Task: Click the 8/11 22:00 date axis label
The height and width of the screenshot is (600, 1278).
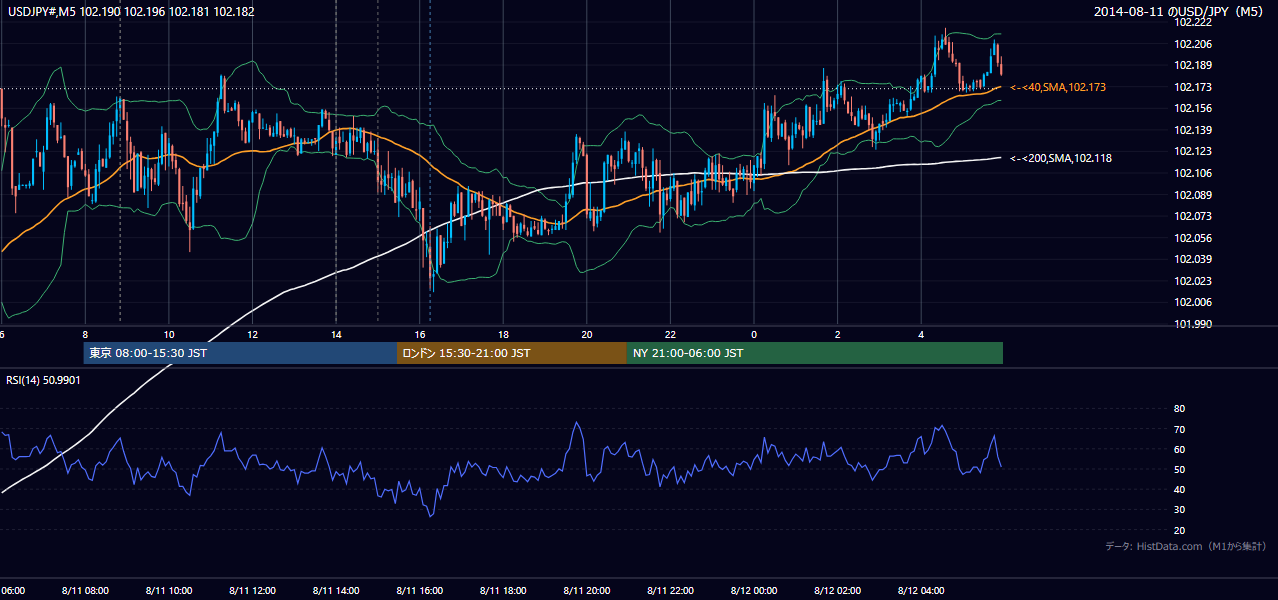Action: [670, 591]
